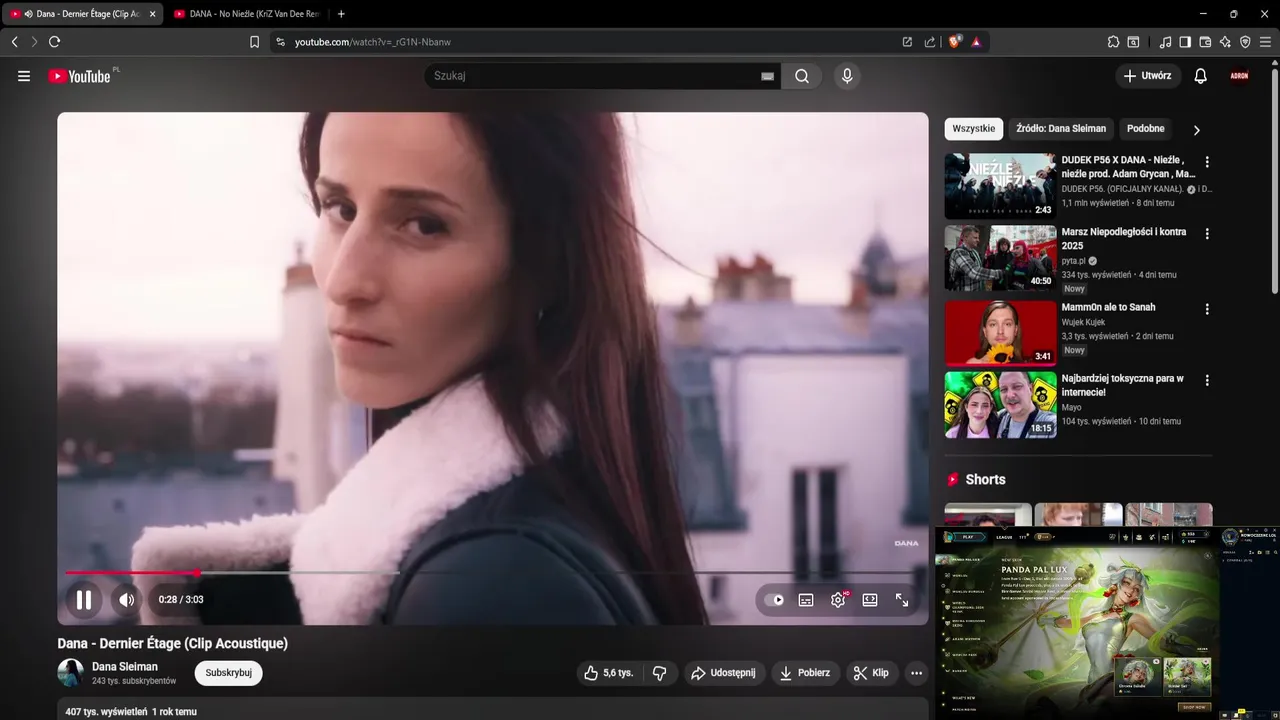Mute the video with the speaker icon
Image resolution: width=1280 pixels, height=720 pixels.
[126, 600]
